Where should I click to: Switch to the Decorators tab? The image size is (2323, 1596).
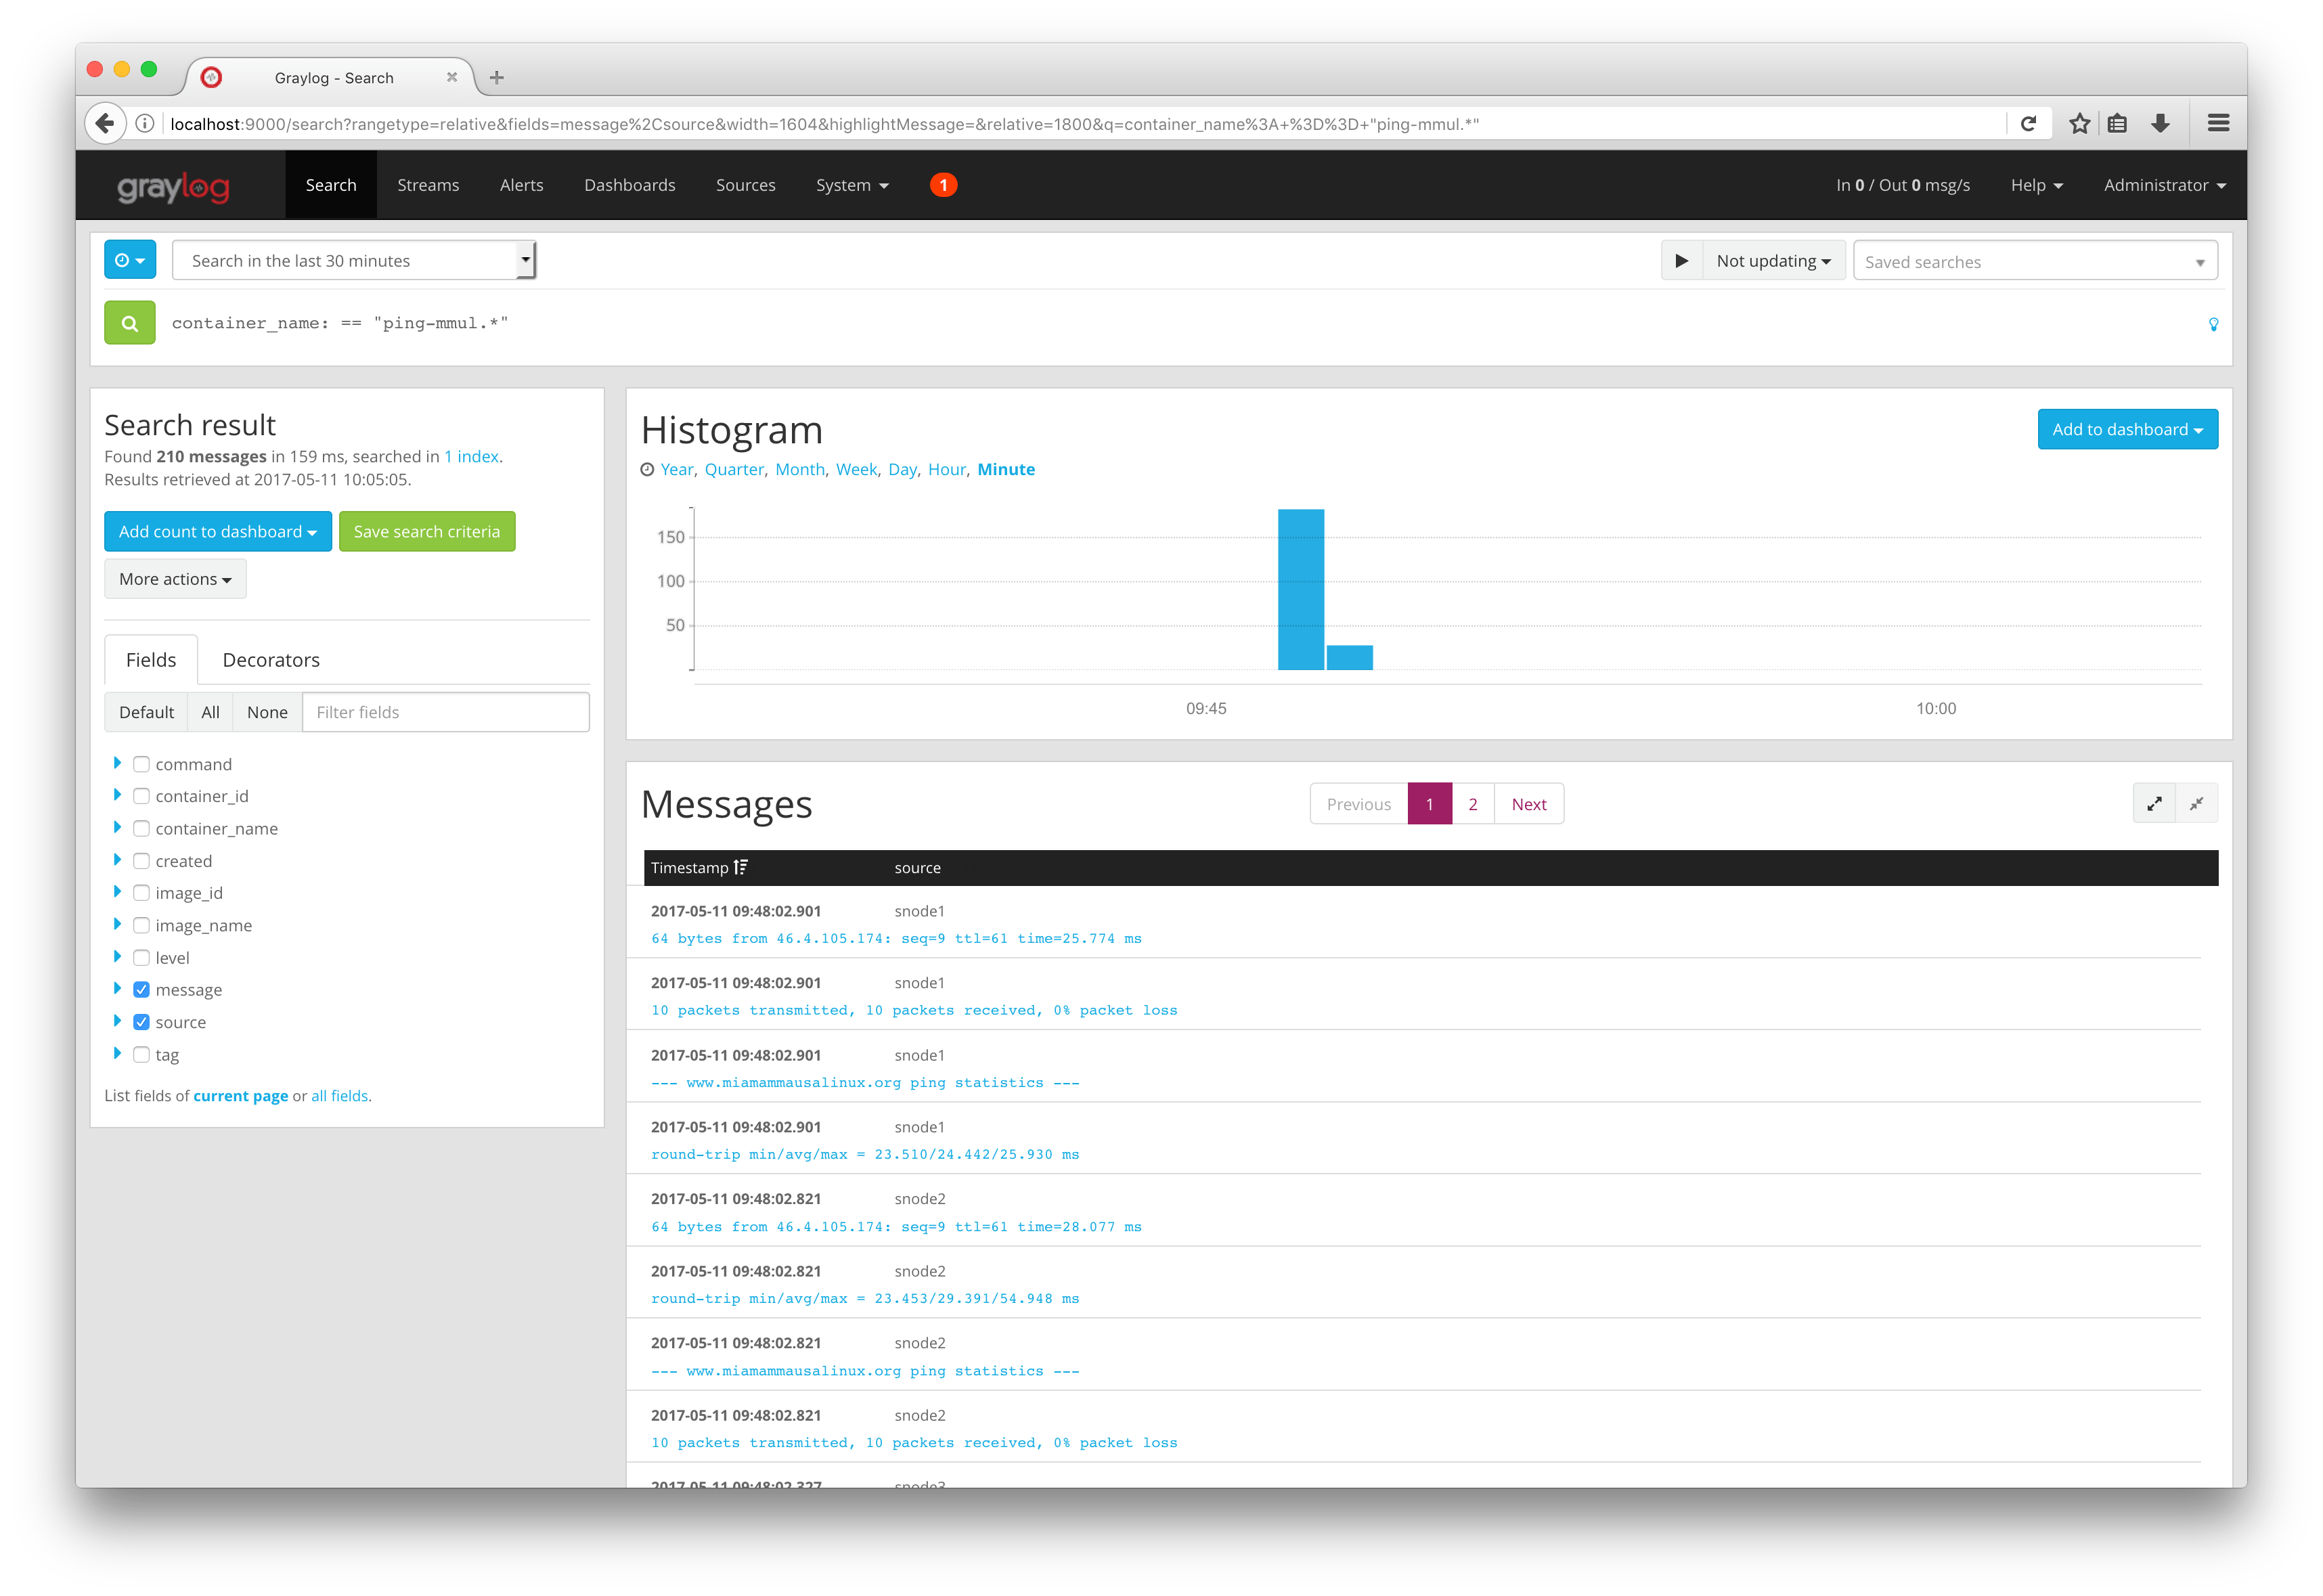[271, 660]
